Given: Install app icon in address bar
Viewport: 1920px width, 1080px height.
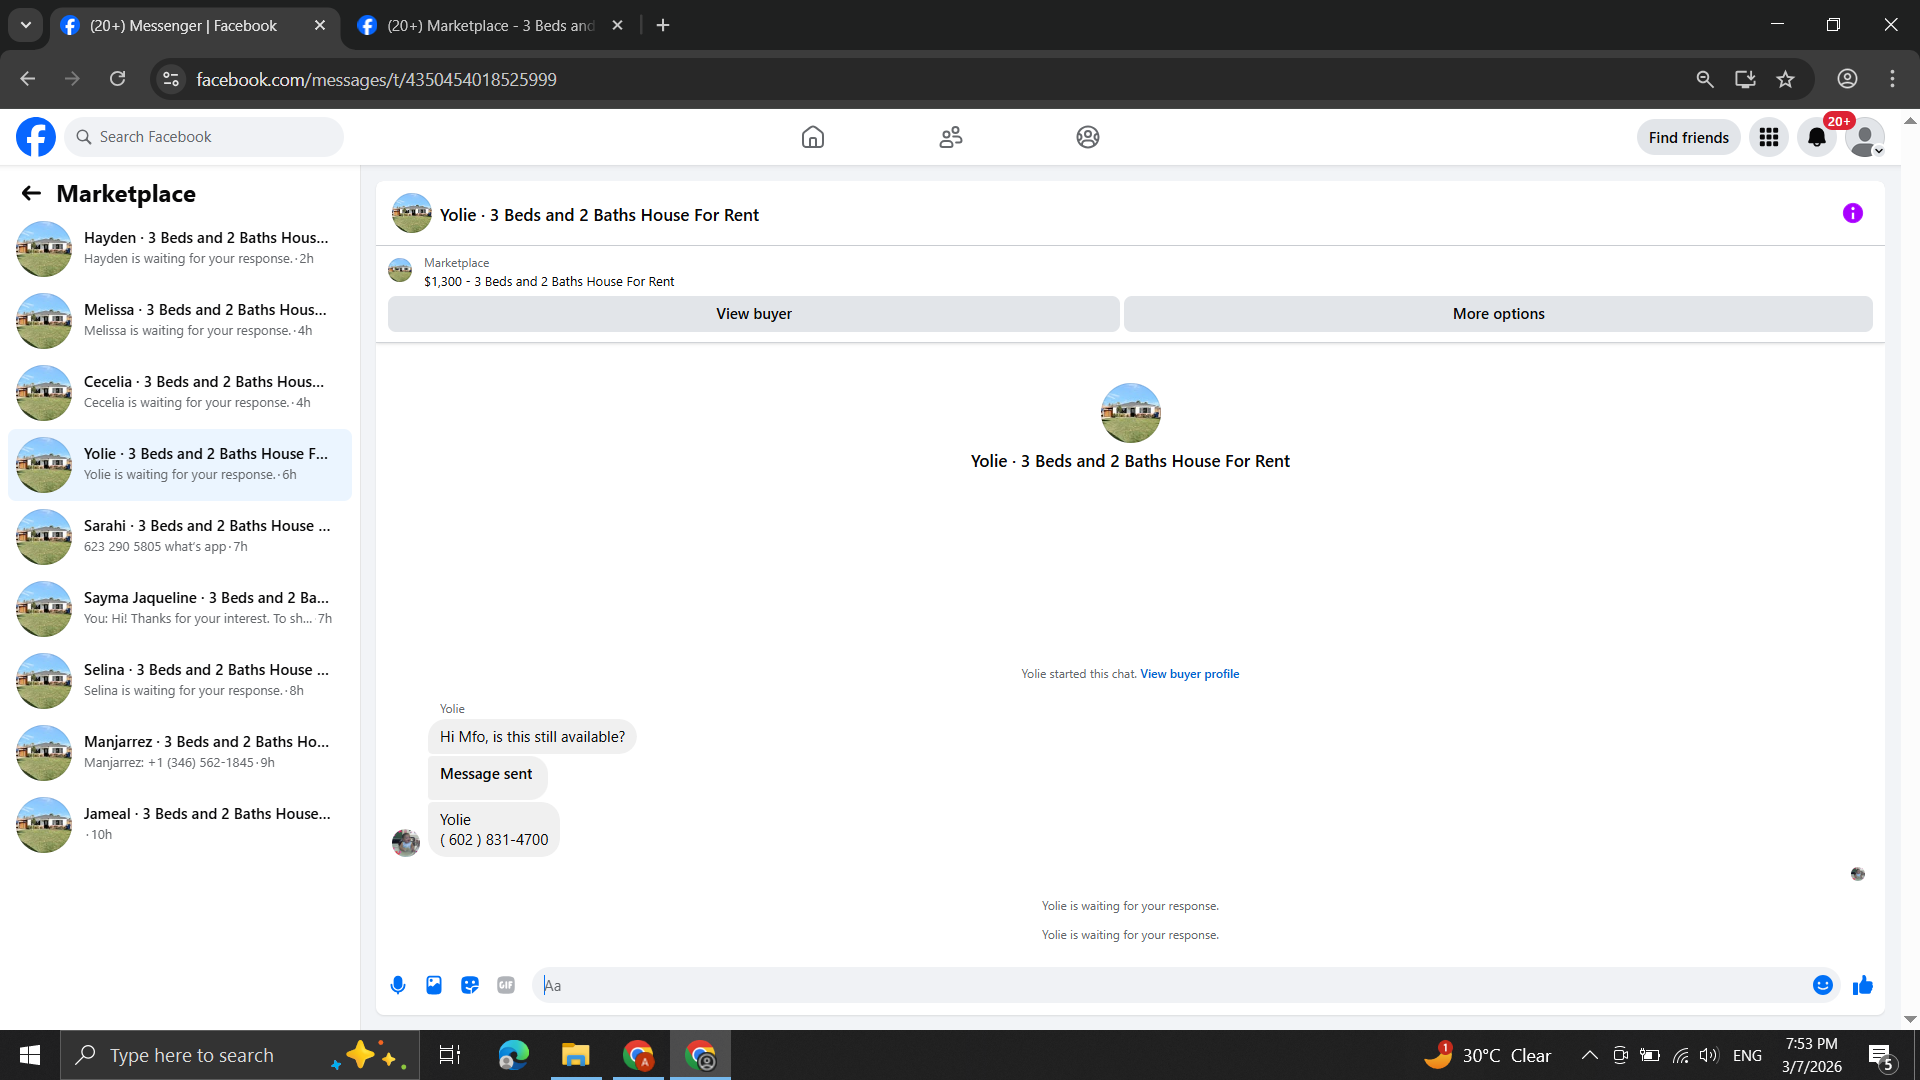Looking at the screenshot, I should tap(1745, 79).
